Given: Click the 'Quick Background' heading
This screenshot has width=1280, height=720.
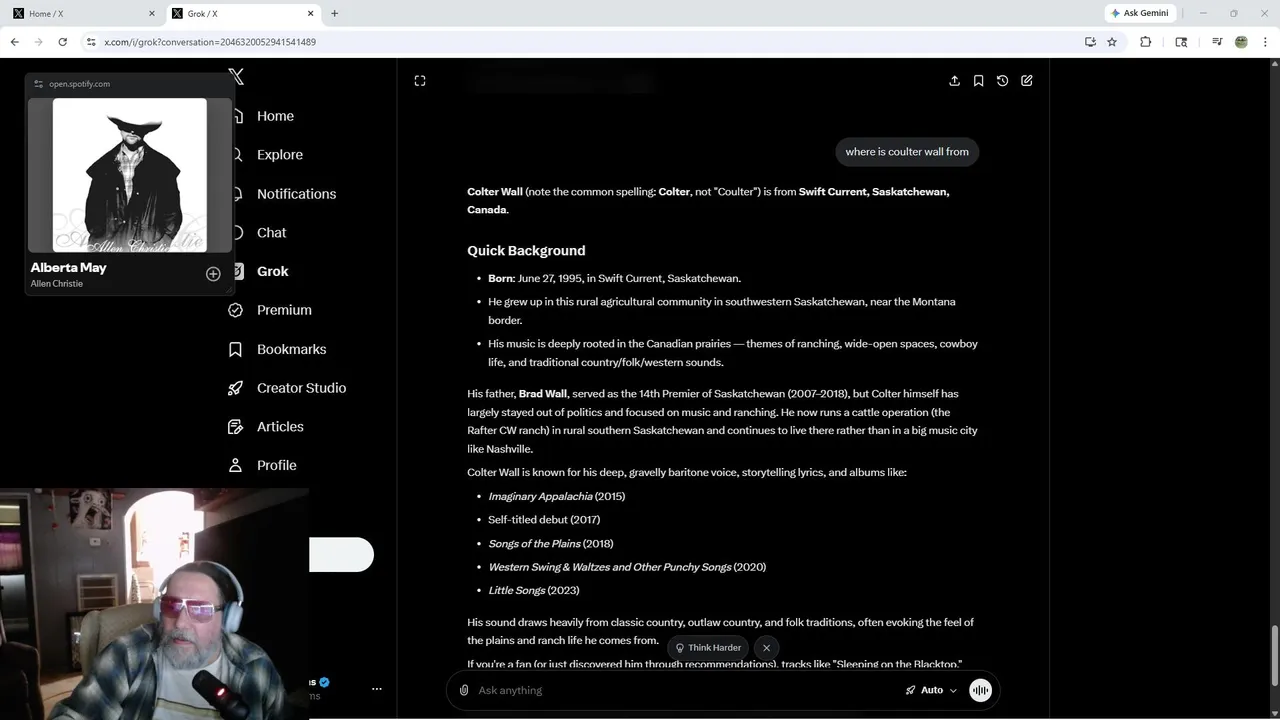Looking at the screenshot, I should [526, 251].
